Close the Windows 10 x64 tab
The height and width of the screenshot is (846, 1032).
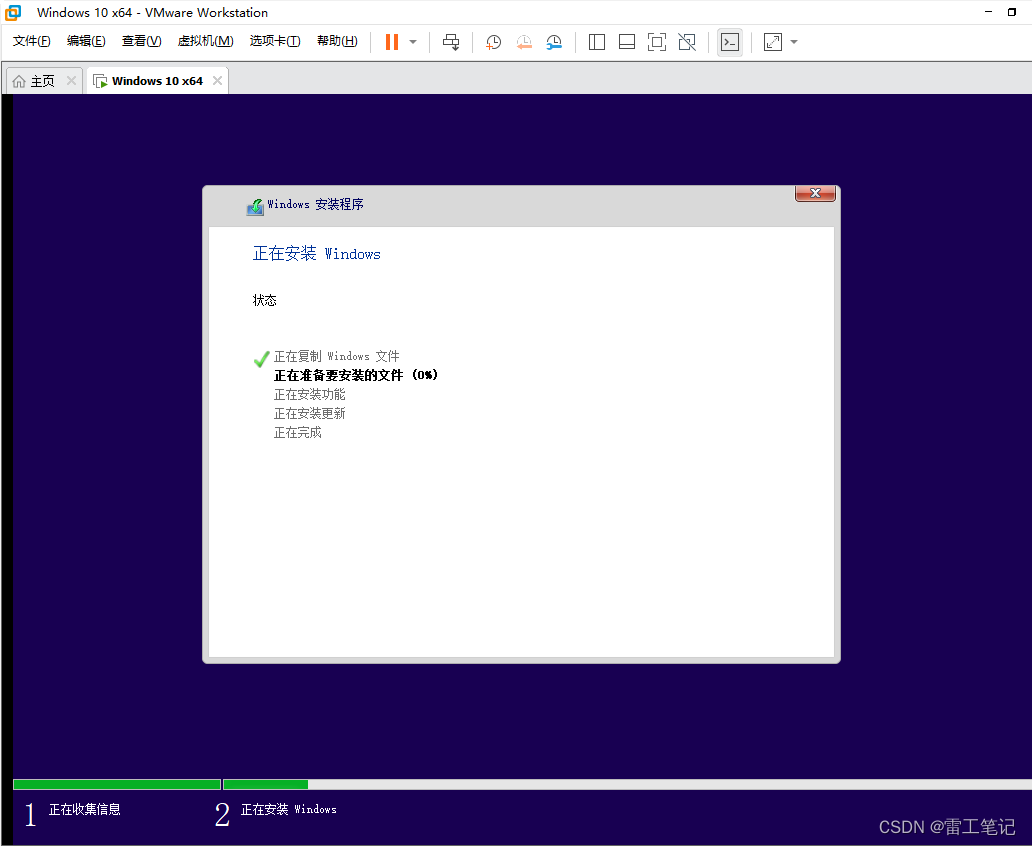[x=217, y=80]
